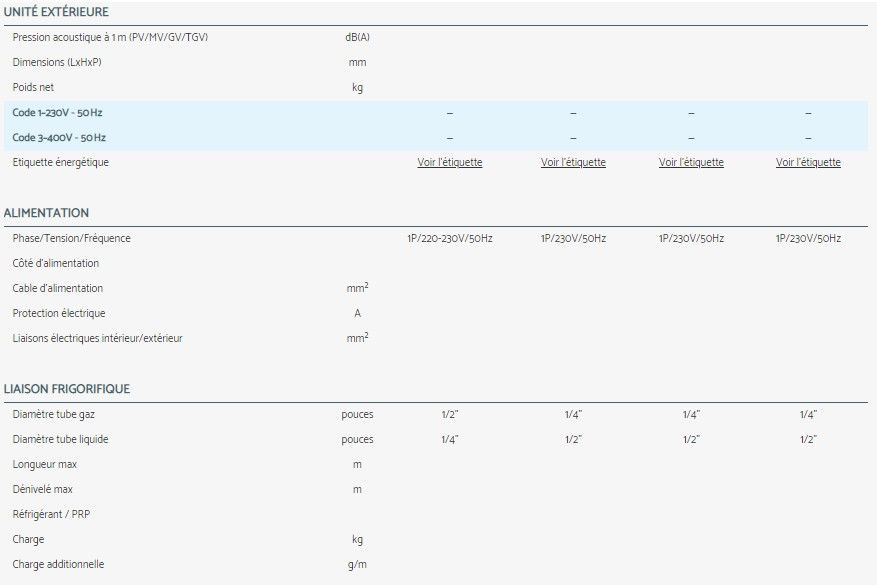Click the 'Etiquette énergétique' row label
The width and height of the screenshot is (877, 585).
pos(61,162)
